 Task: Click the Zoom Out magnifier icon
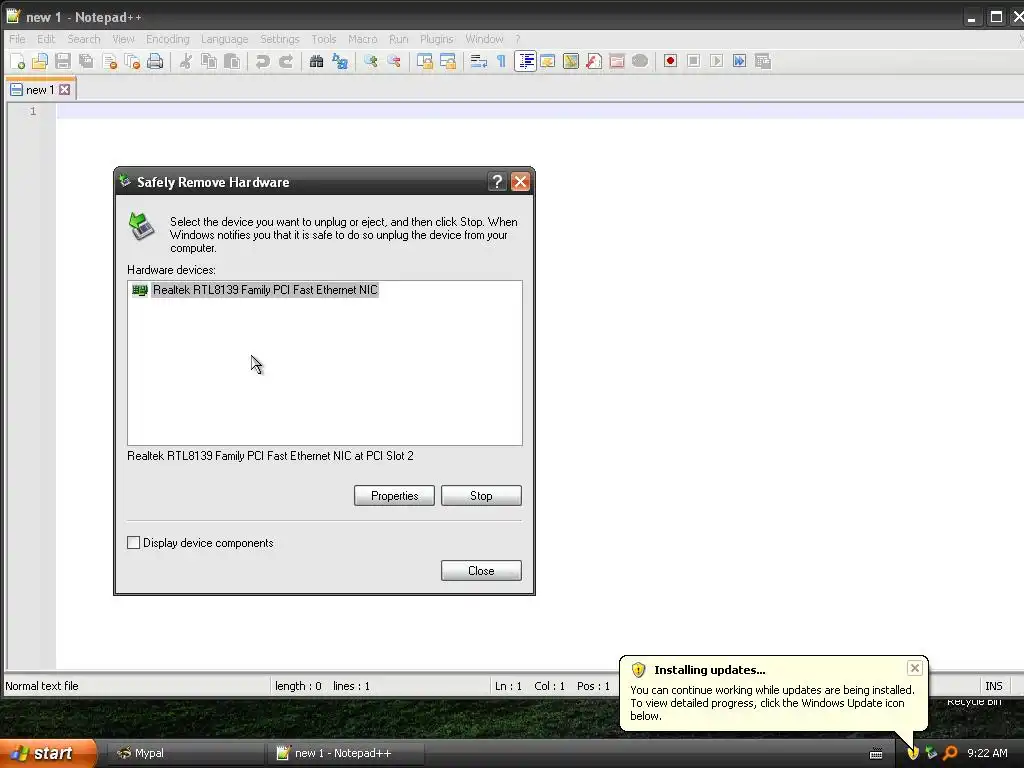(x=394, y=61)
